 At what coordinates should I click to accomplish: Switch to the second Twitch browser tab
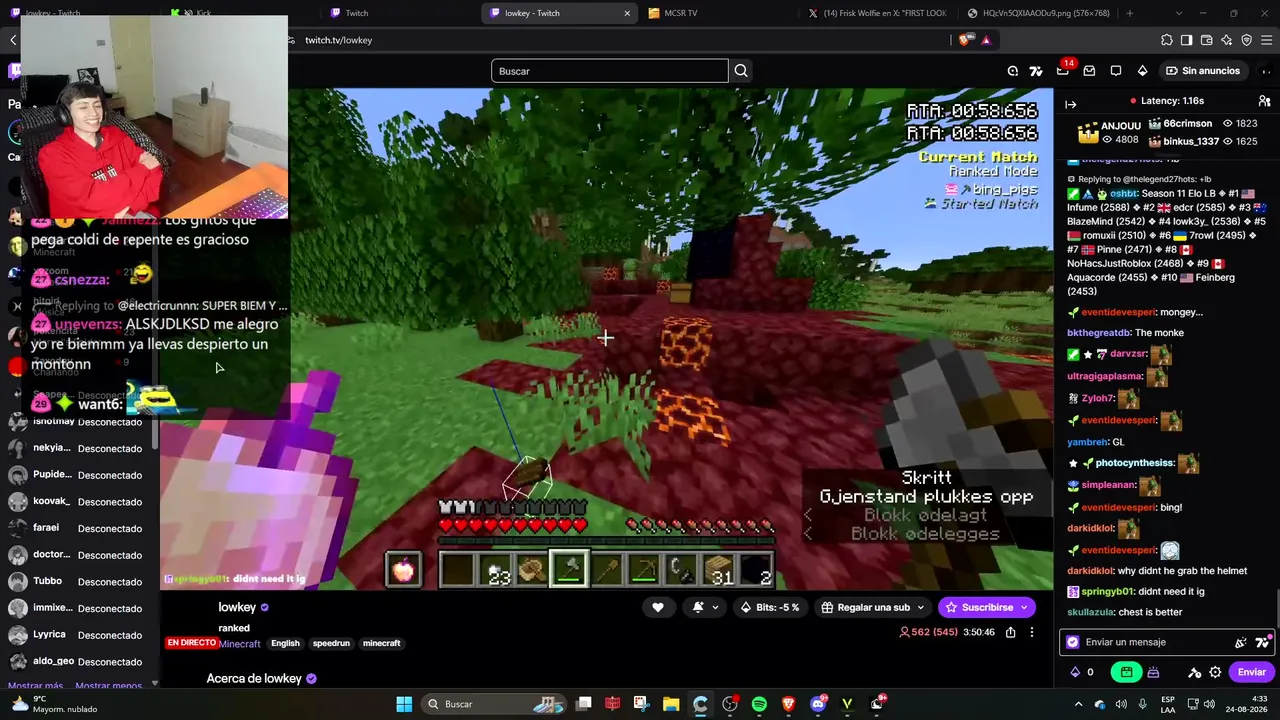(398, 13)
